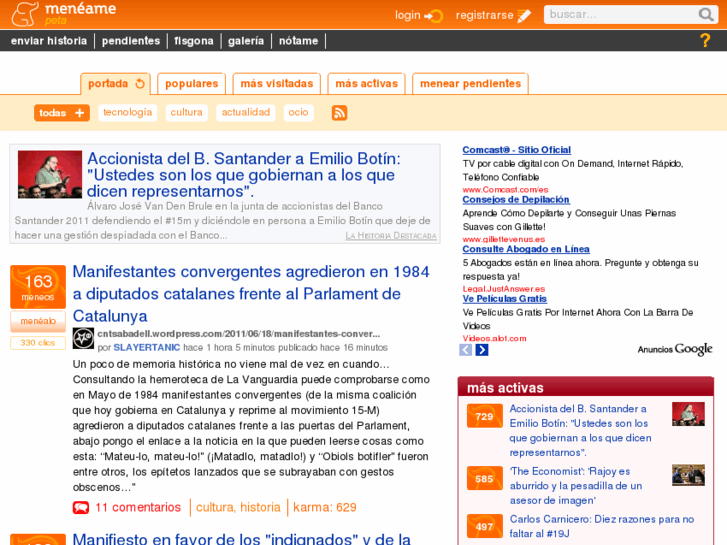Open La Historia Destacada link
The height and width of the screenshot is (545, 727).
point(391,236)
